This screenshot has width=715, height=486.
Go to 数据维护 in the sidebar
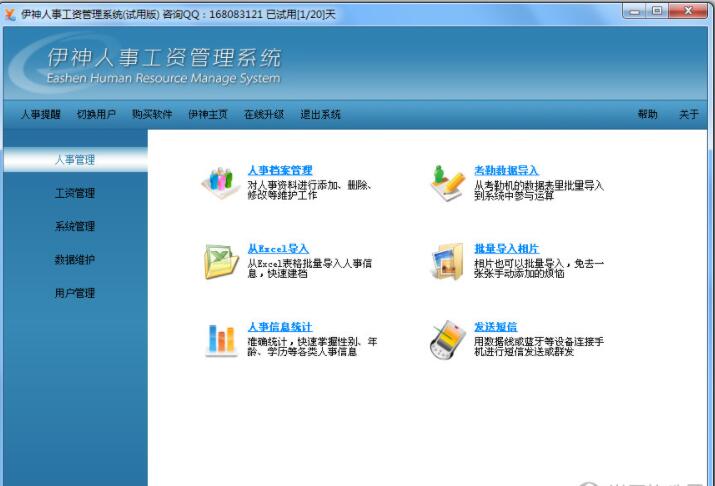[75, 260]
